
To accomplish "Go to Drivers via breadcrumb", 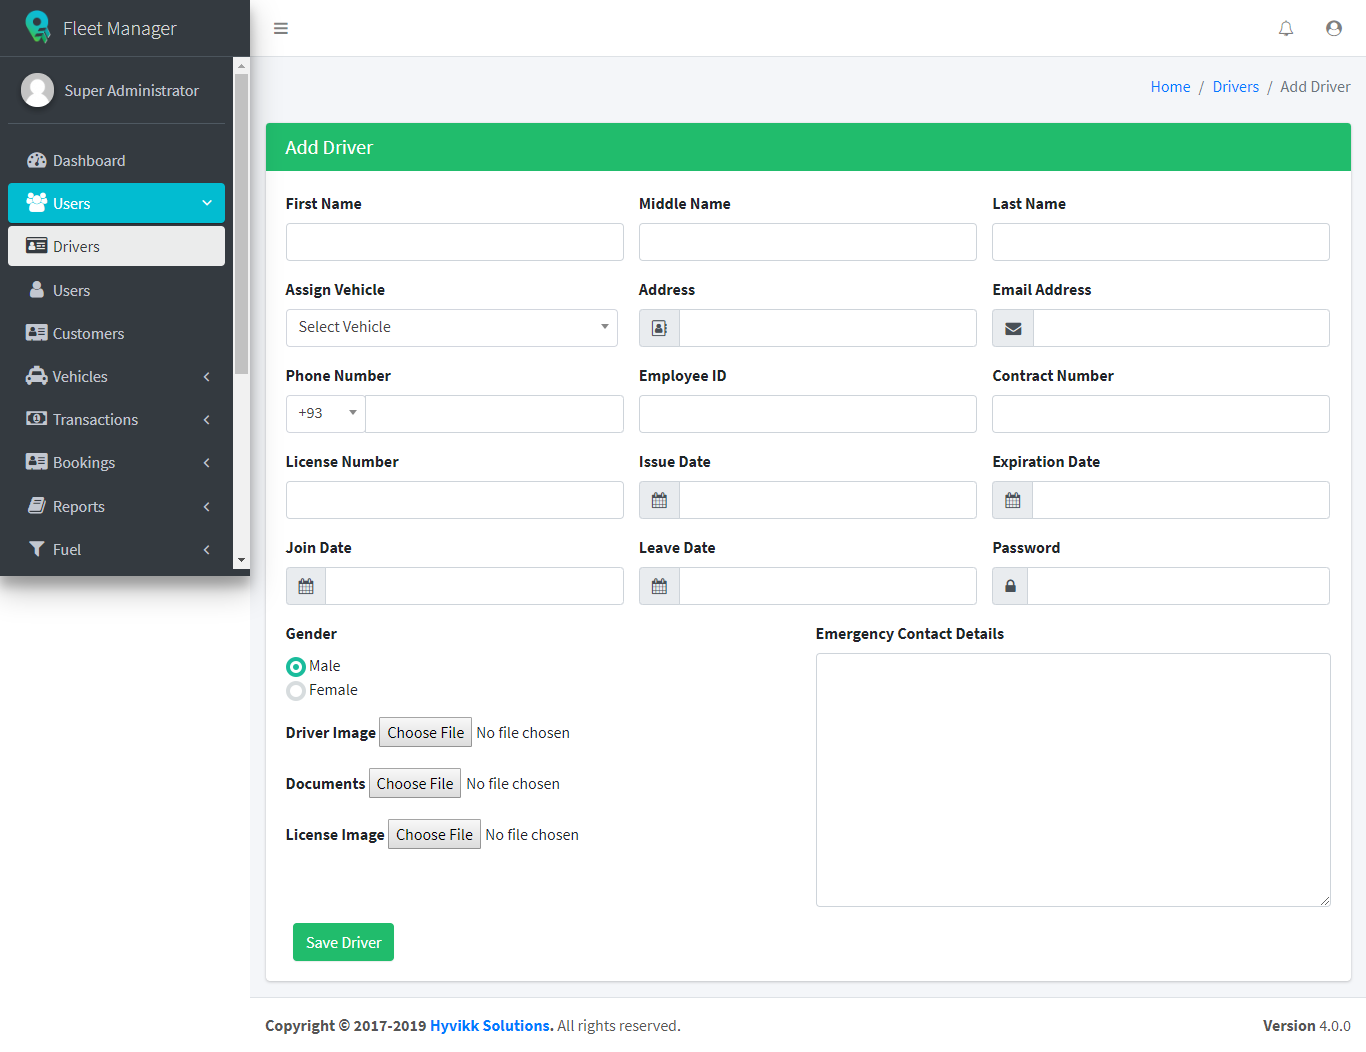I will [1236, 87].
